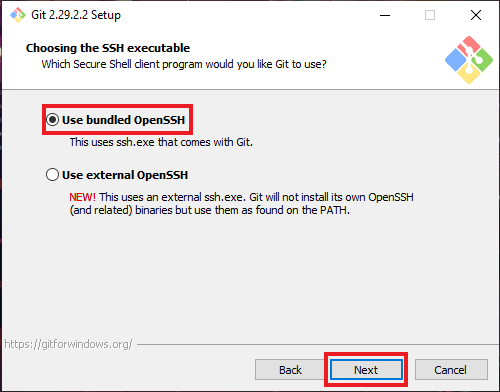The image size is (500, 392).
Task: Click the separator line beside the gitforwindows URL
Action: tap(318, 344)
